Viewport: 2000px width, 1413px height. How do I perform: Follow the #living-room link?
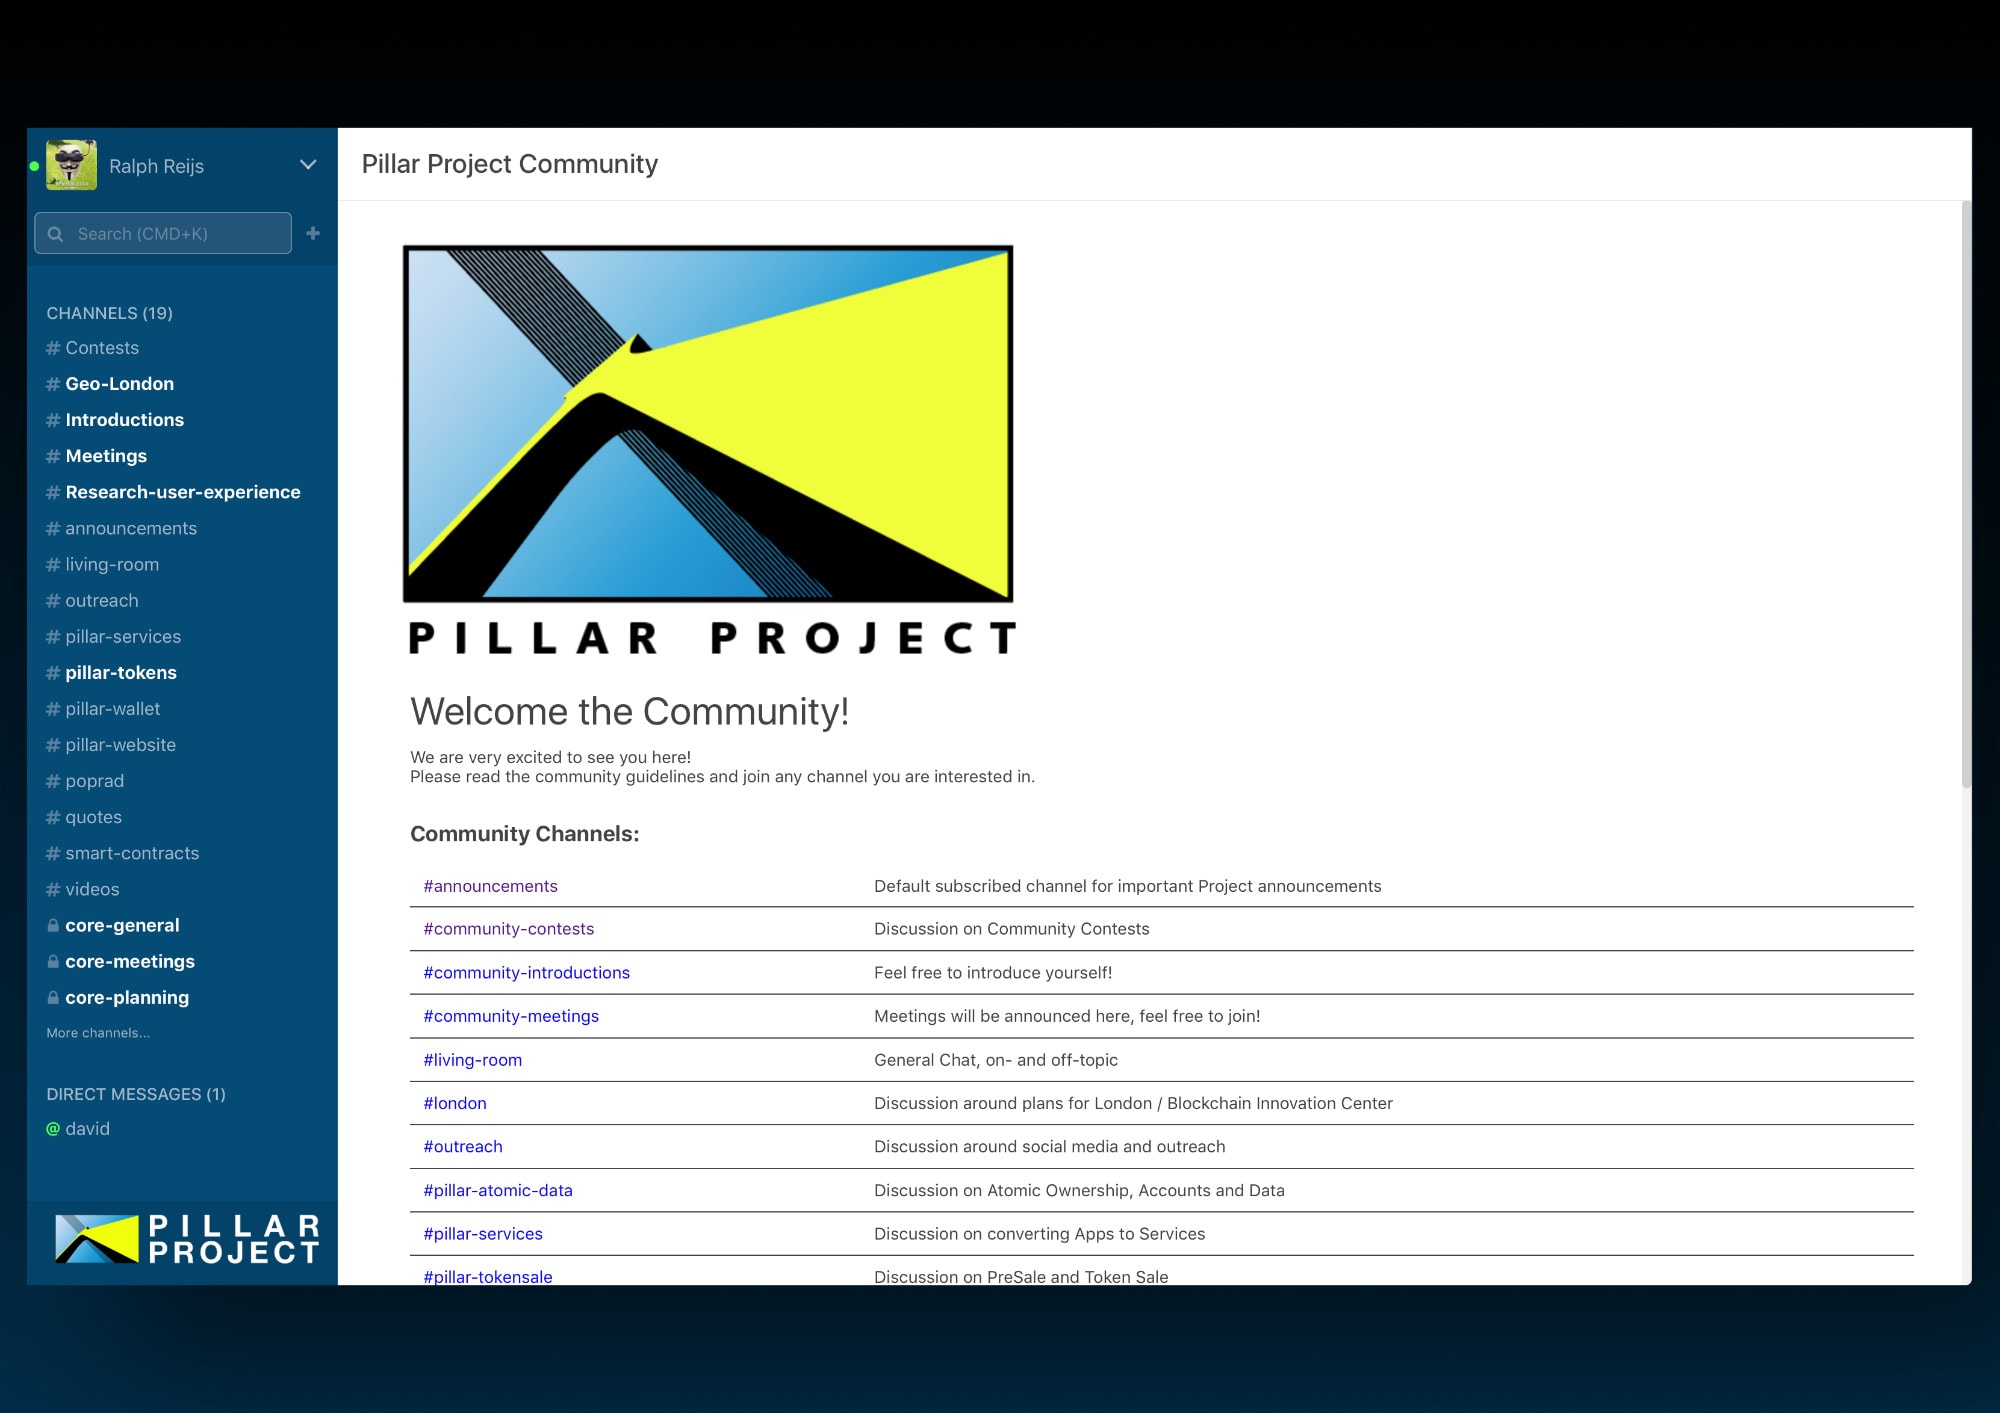(x=472, y=1060)
